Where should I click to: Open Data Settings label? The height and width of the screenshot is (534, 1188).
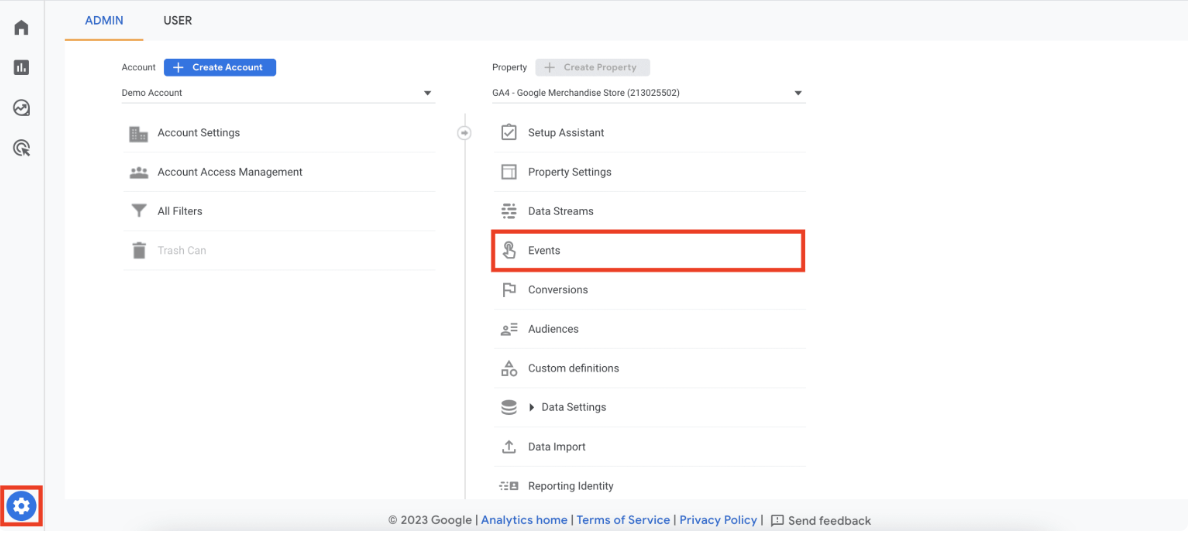pos(574,408)
